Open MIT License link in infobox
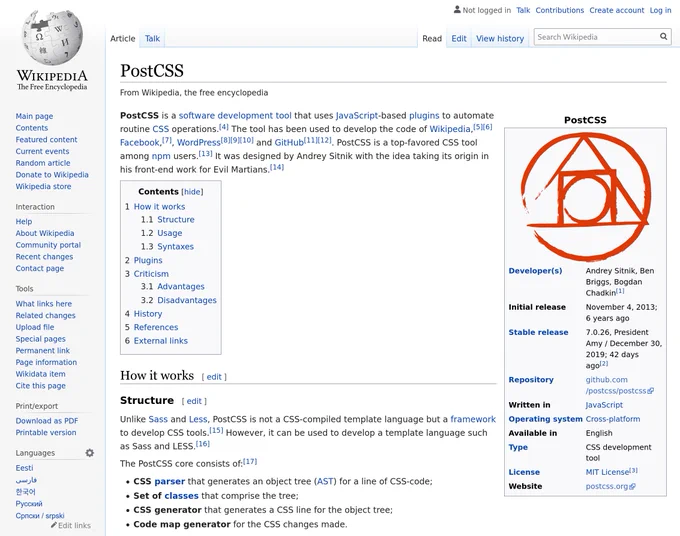 [x=607, y=472]
